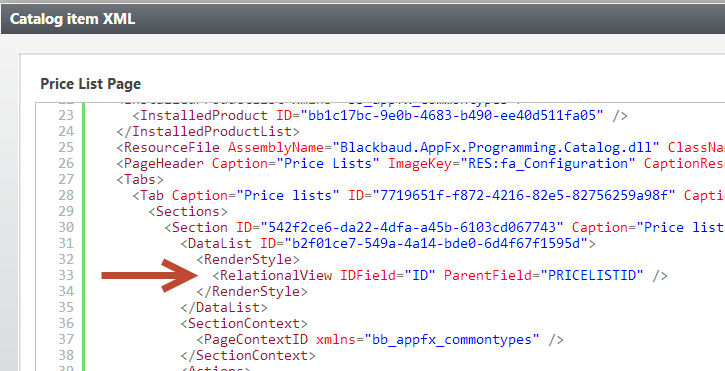This screenshot has width=725, height=371.
Task: Click the bb_appfx_commontypes value on line 37
Action: [452, 339]
